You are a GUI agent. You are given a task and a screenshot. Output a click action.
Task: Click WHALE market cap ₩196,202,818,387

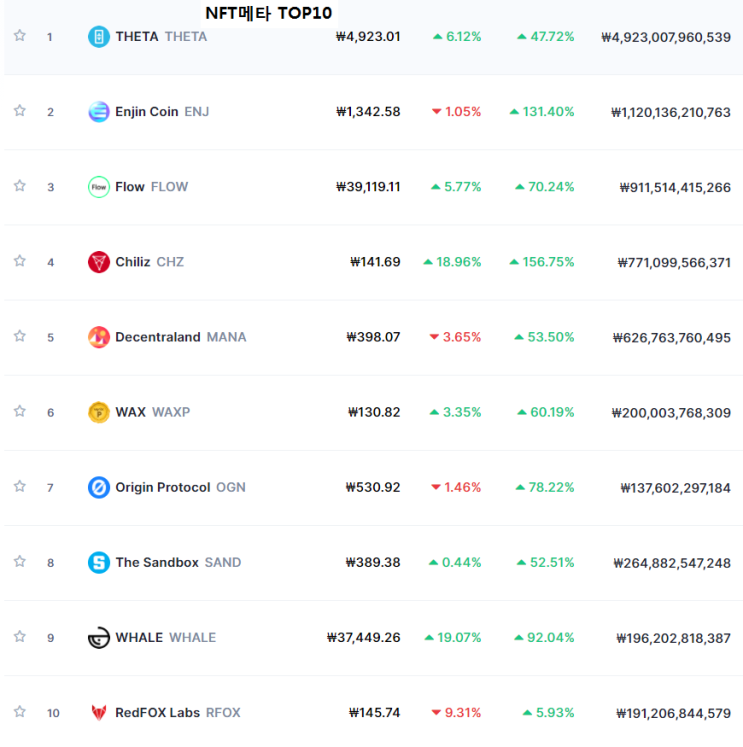pyautogui.click(x=673, y=638)
